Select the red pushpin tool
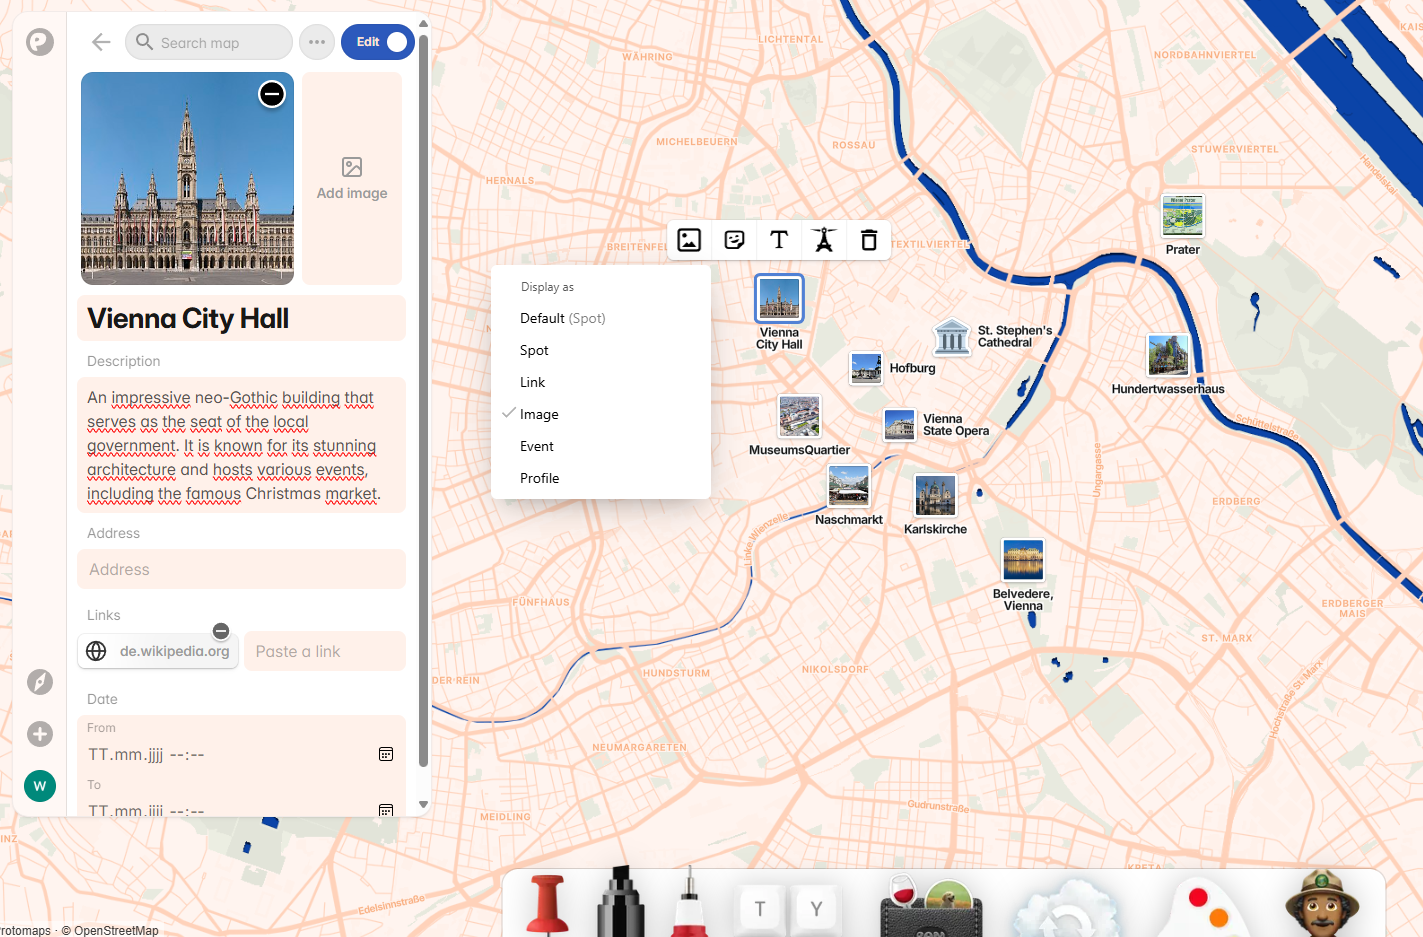This screenshot has width=1423, height=937. pyautogui.click(x=547, y=903)
